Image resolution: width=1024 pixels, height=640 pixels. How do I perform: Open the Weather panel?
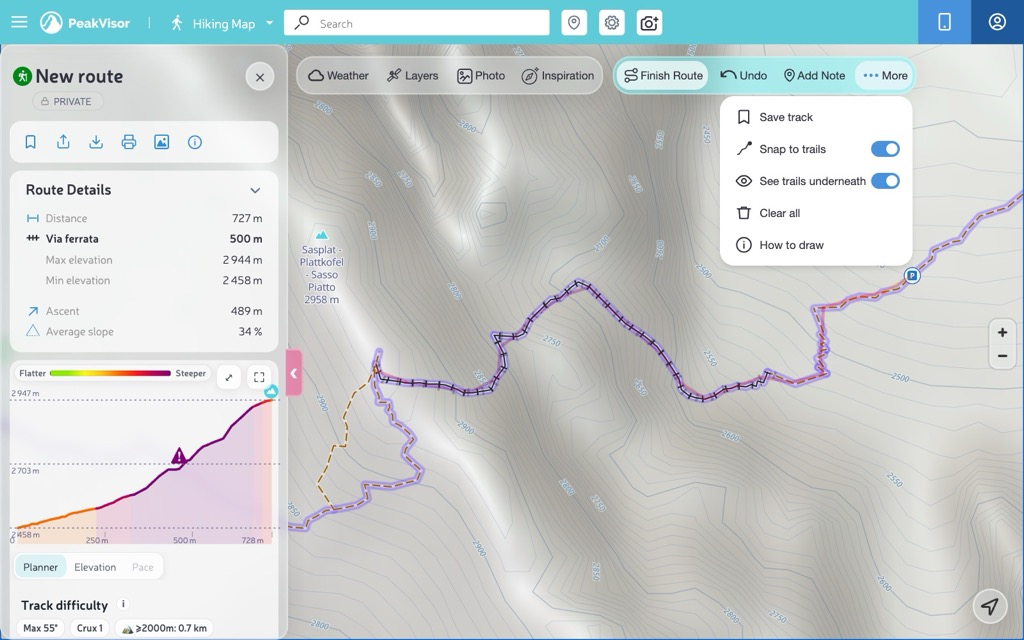338,76
